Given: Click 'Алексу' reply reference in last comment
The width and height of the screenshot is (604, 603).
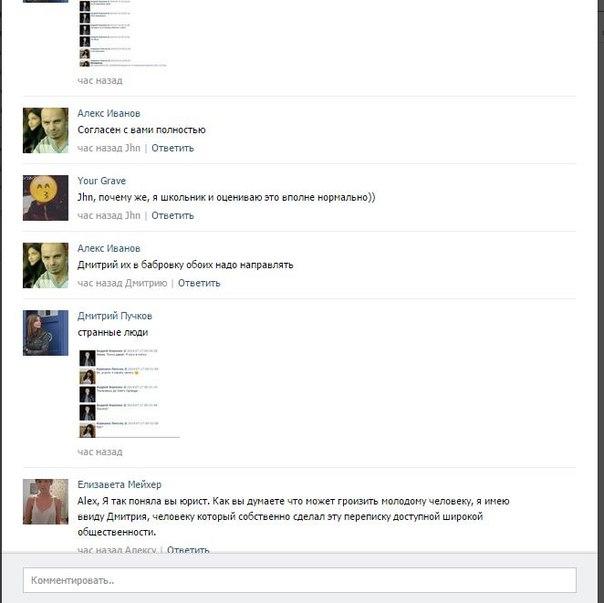Looking at the screenshot, I should point(141,550).
